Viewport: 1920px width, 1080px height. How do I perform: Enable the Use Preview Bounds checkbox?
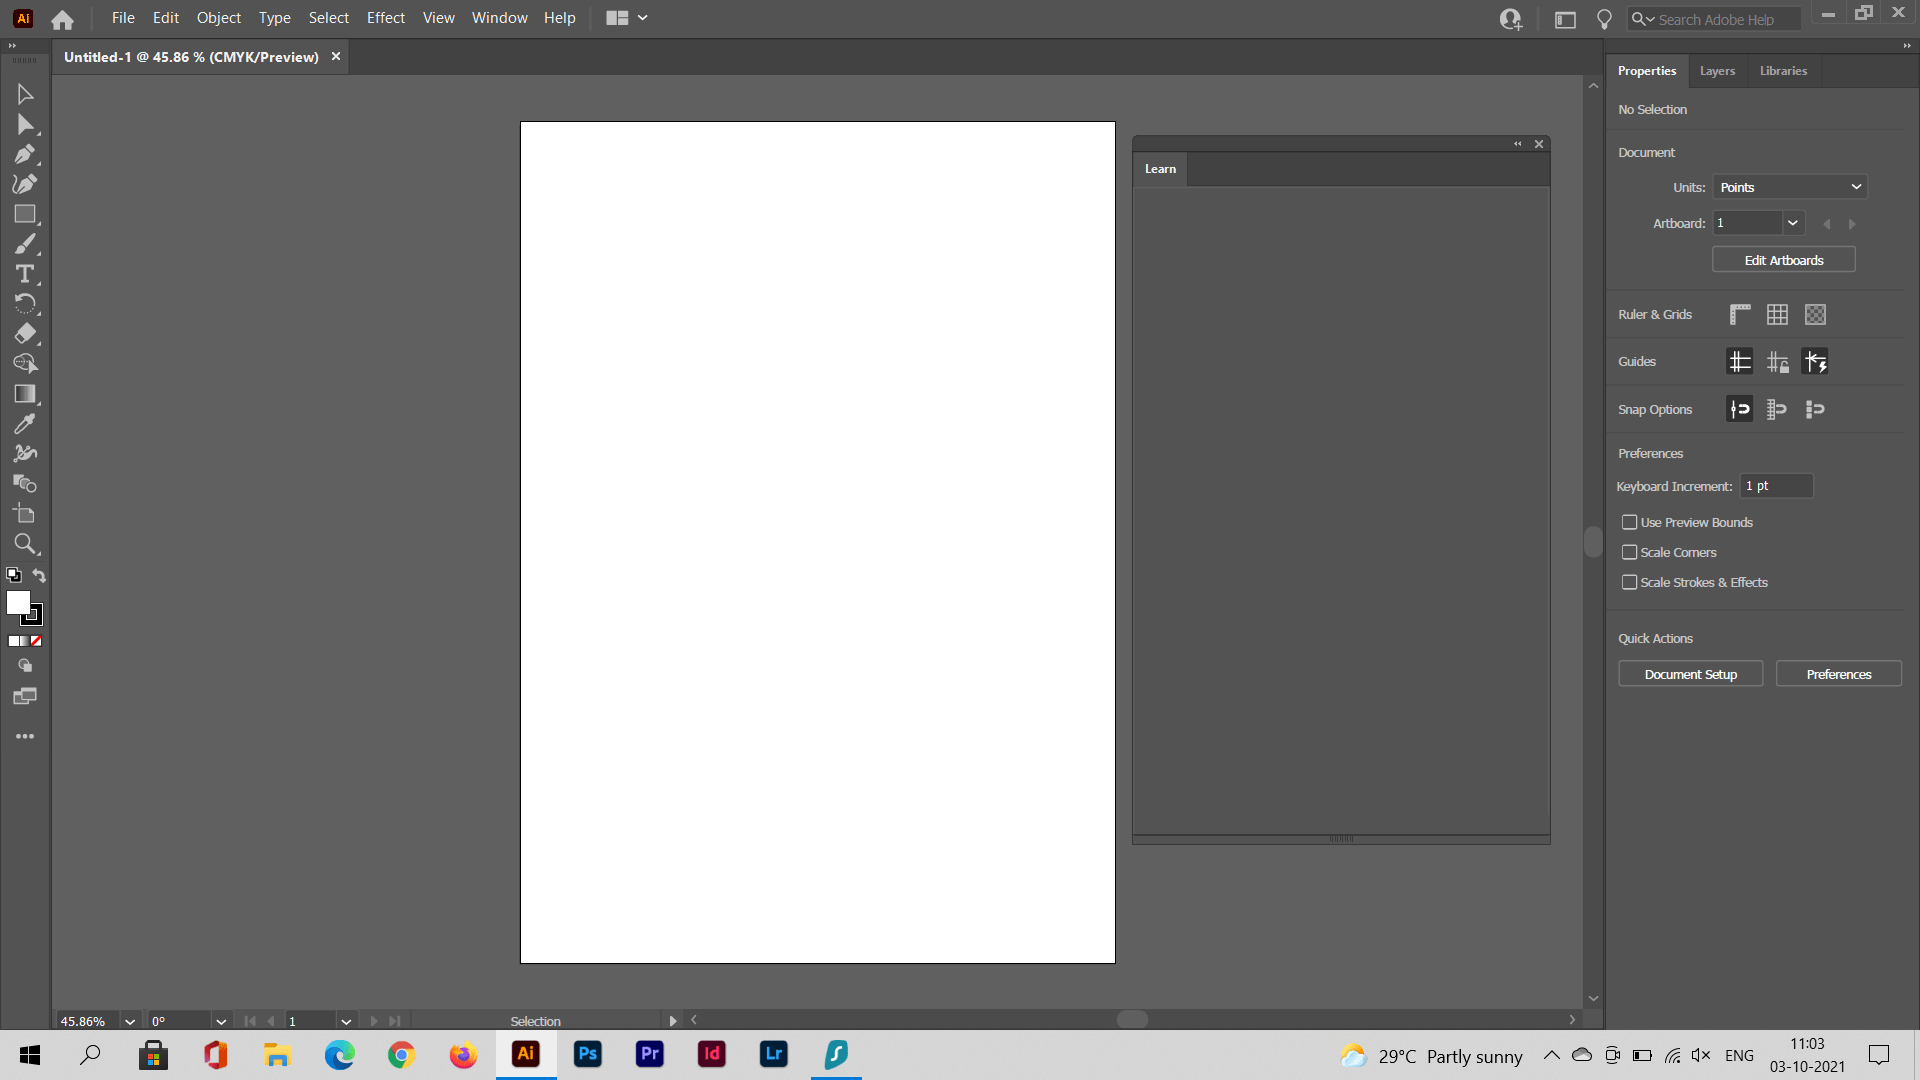(x=1630, y=522)
